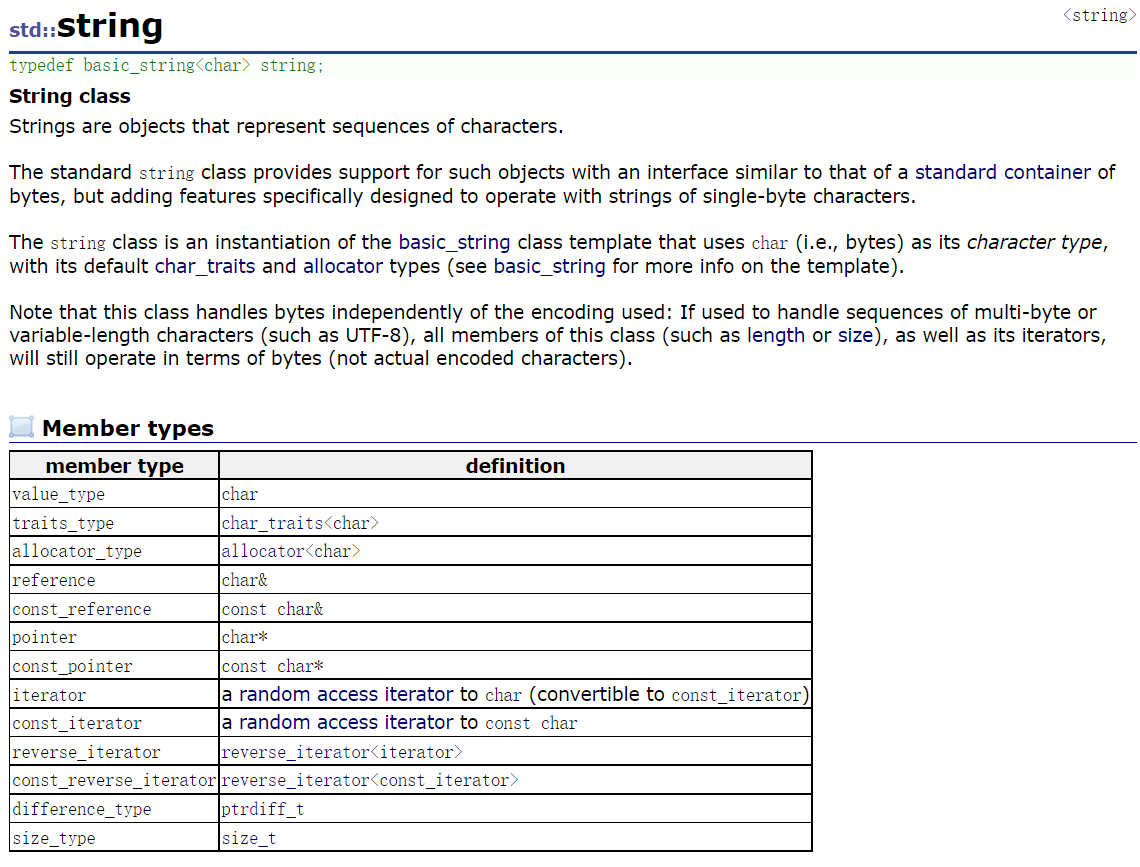Click the pillow icon beside Member types heading
Image resolution: width=1140 pixels, height=867 pixels.
[20, 426]
